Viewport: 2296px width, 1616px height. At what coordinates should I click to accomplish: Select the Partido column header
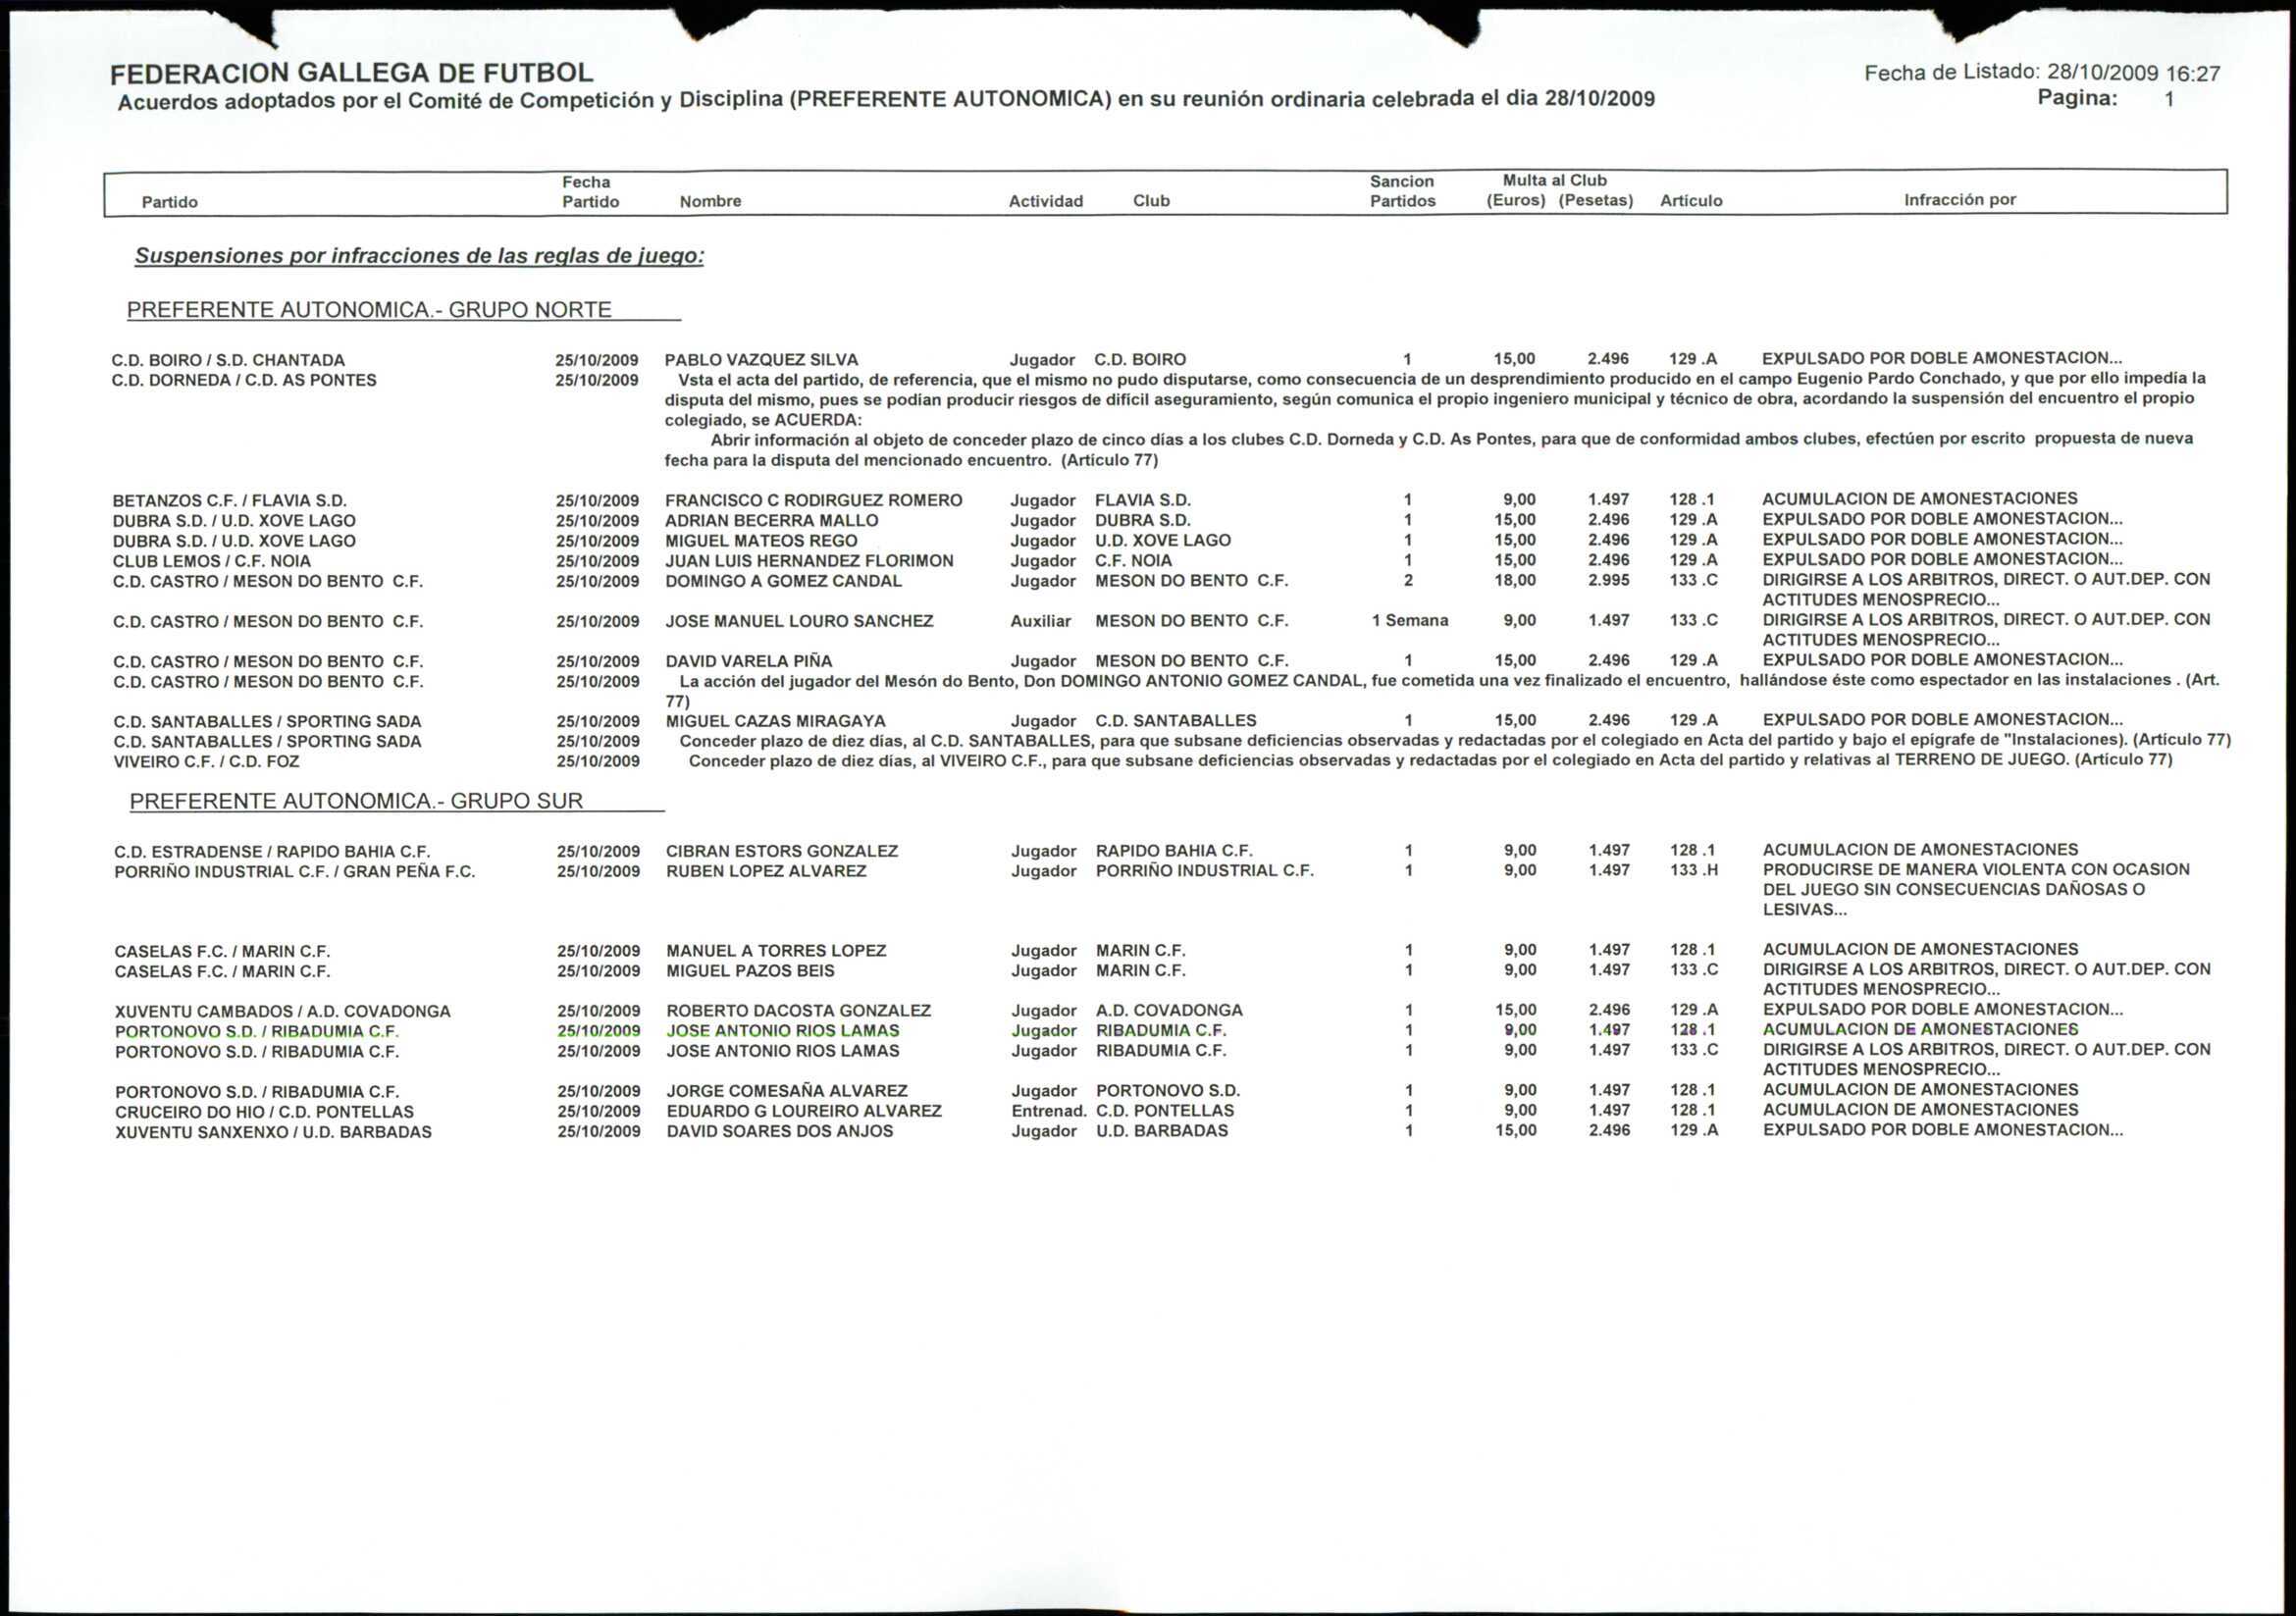point(169,202)
